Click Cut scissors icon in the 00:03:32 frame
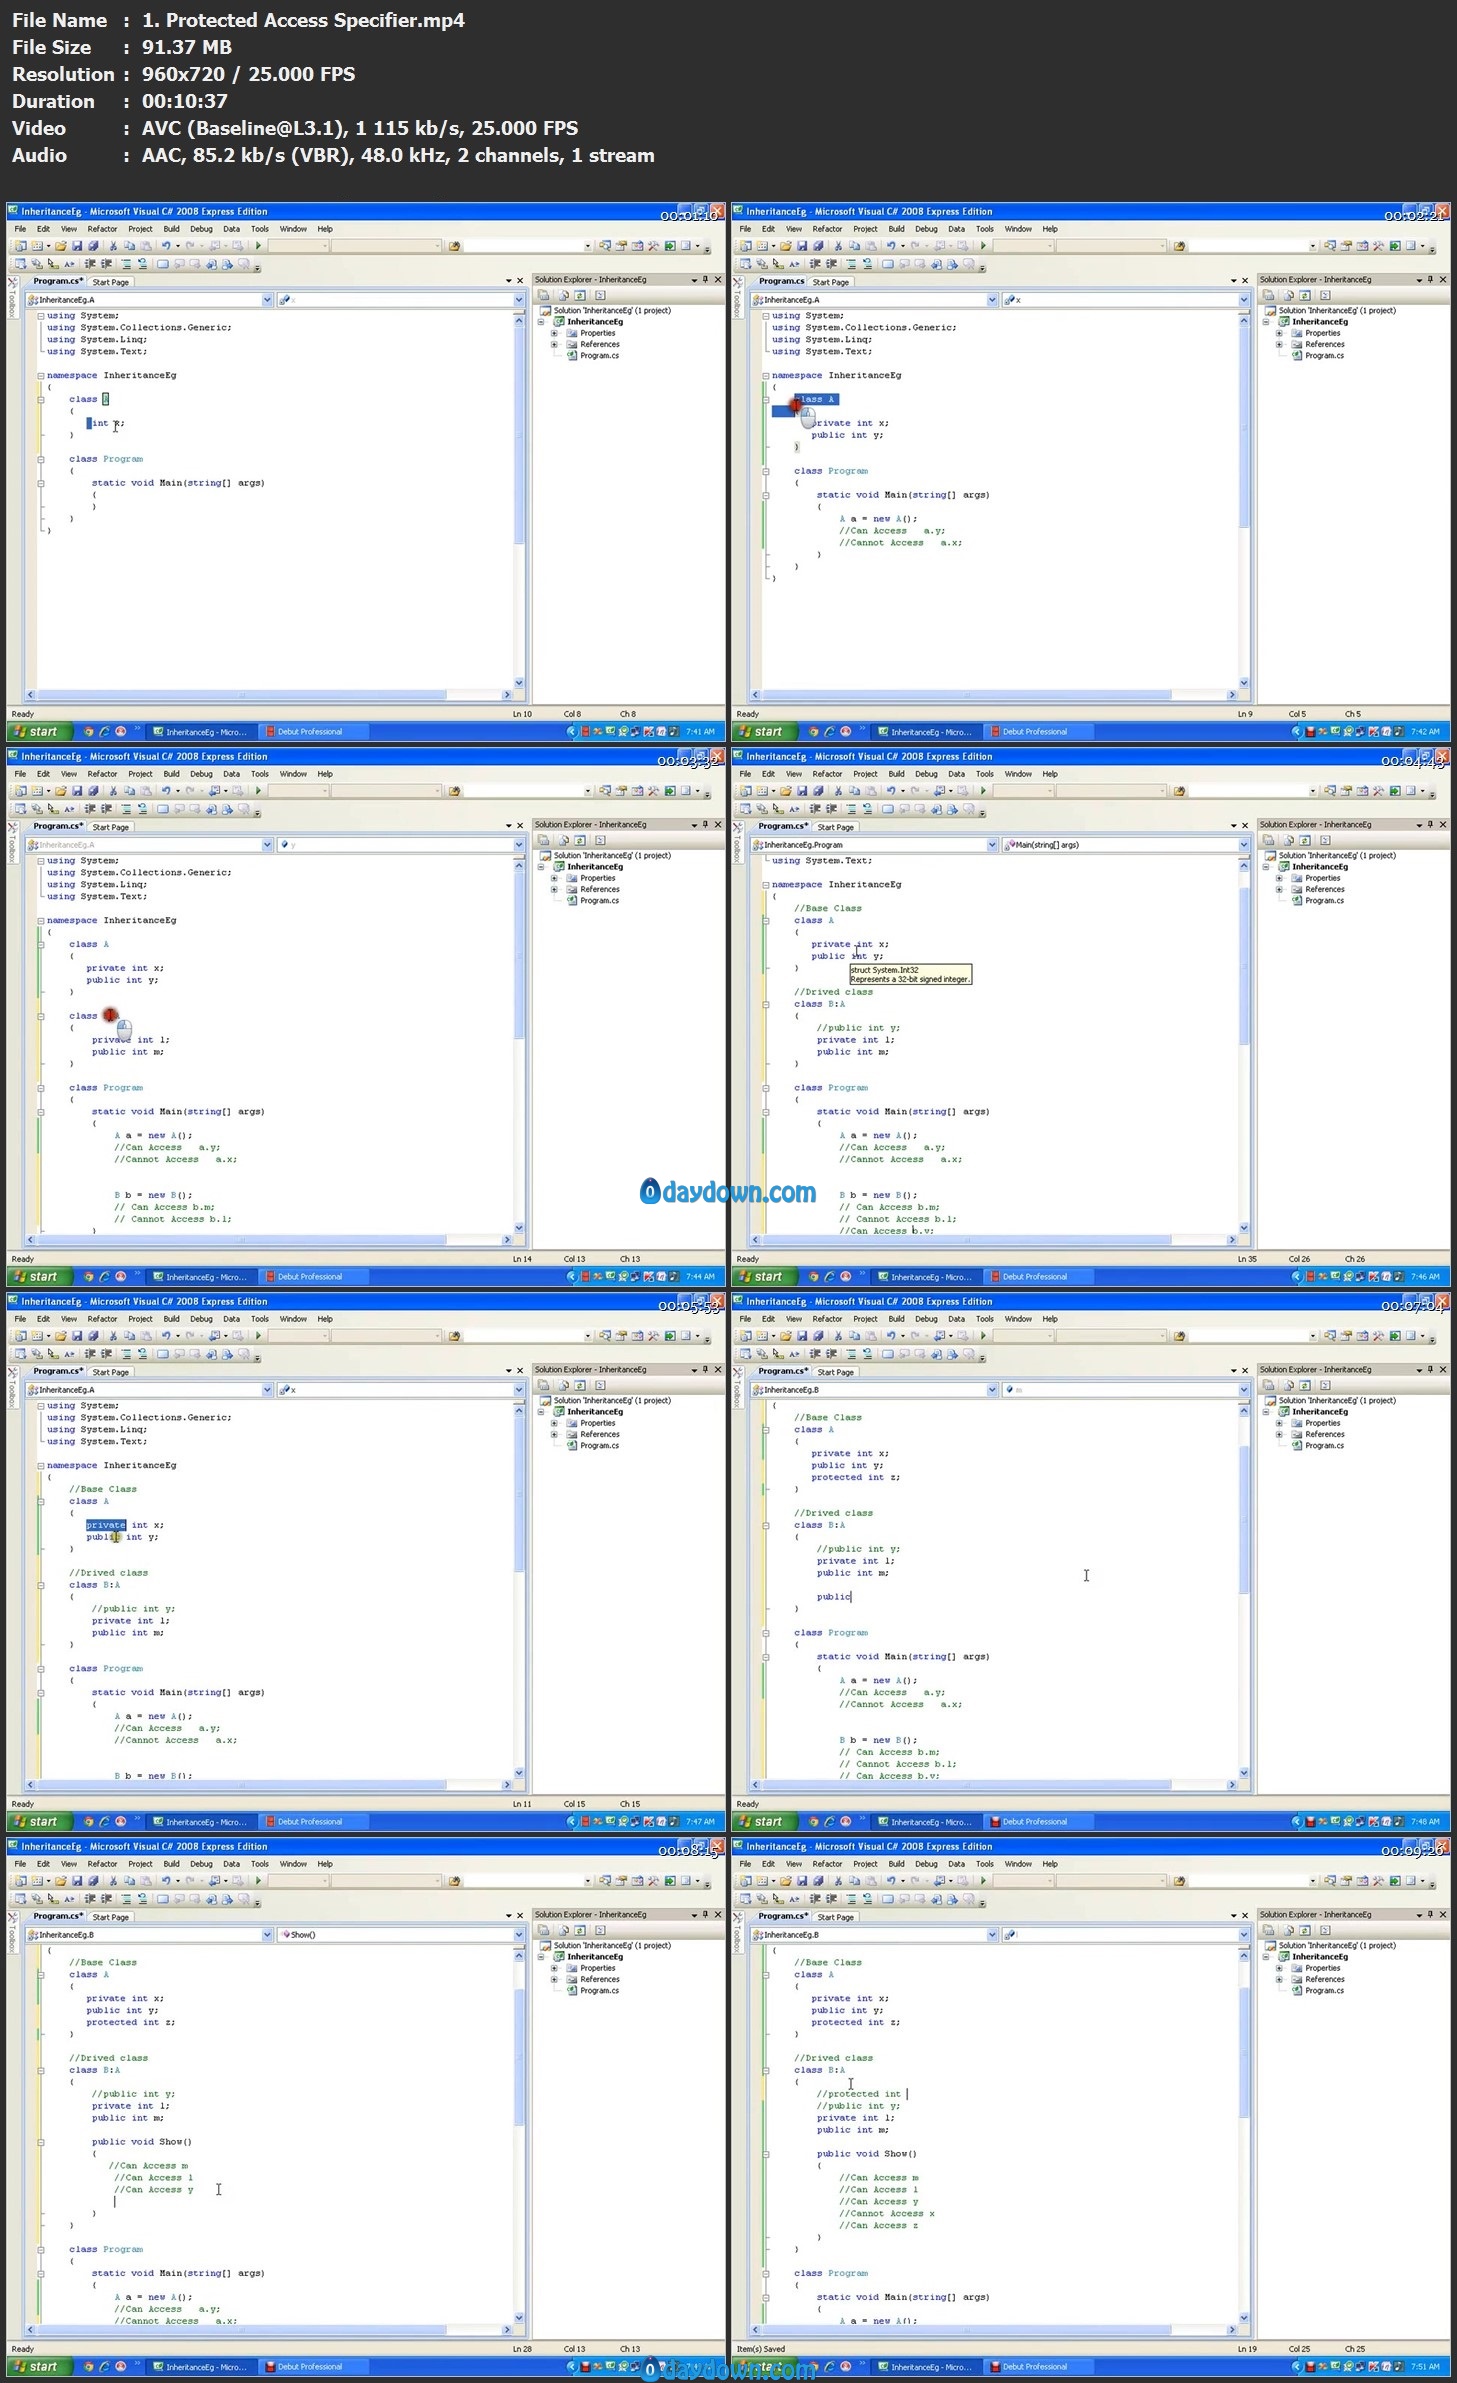Image resolution: width=1457 pixels, height=2383 pixels. (x=113, y=791)
